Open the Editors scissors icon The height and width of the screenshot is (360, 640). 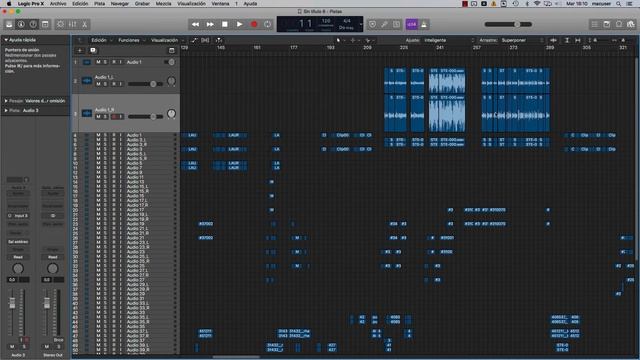coord(84,24)
